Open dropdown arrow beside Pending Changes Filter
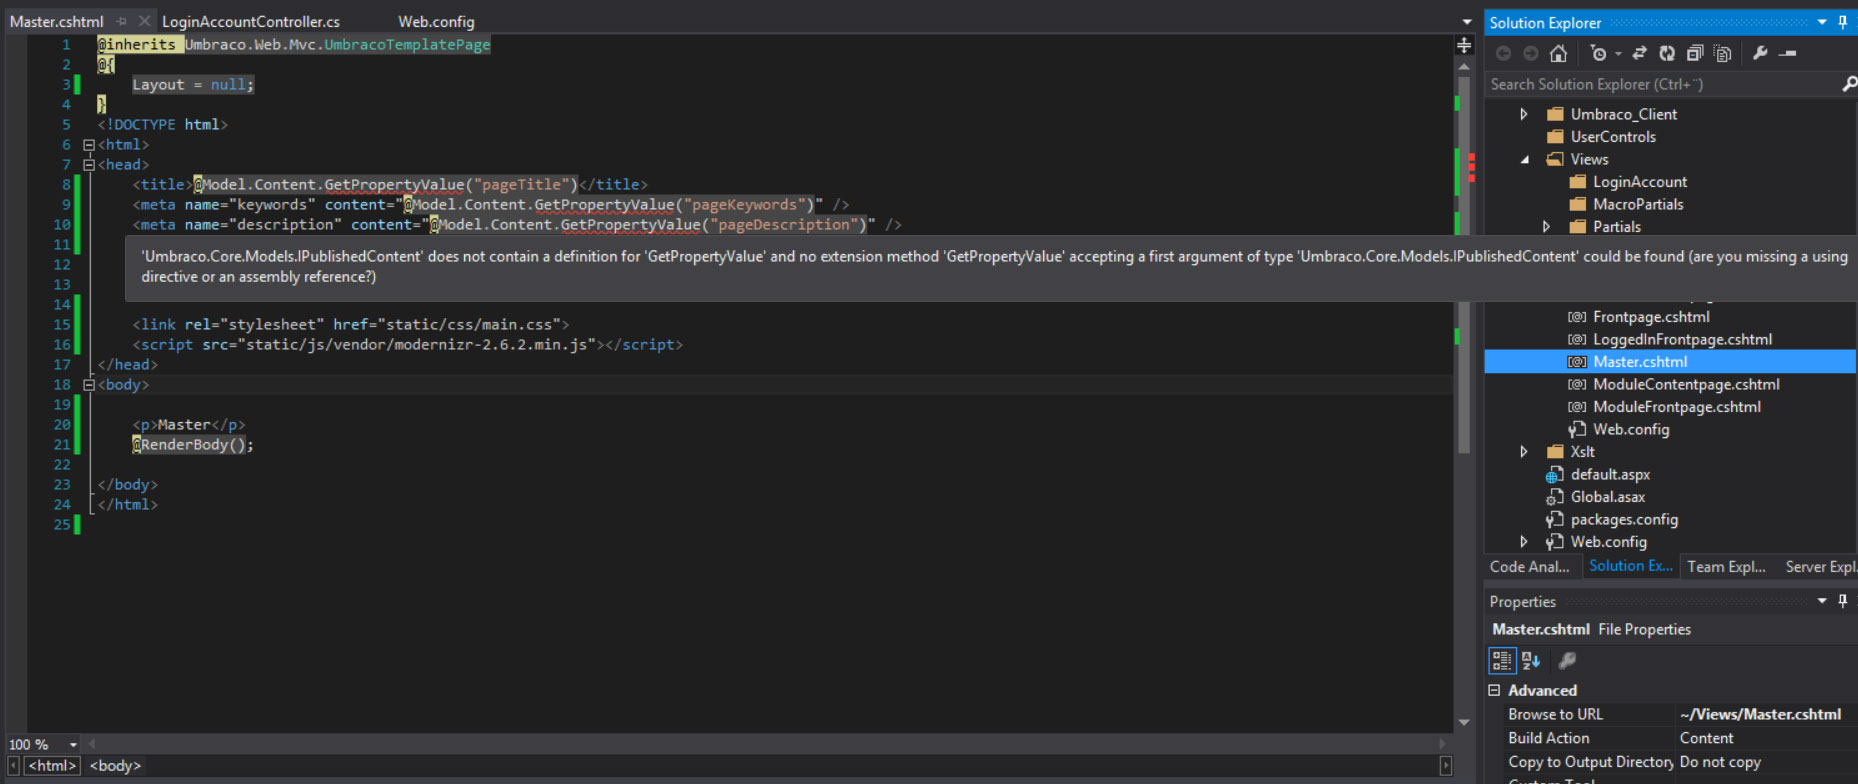 click(1618, 54)
